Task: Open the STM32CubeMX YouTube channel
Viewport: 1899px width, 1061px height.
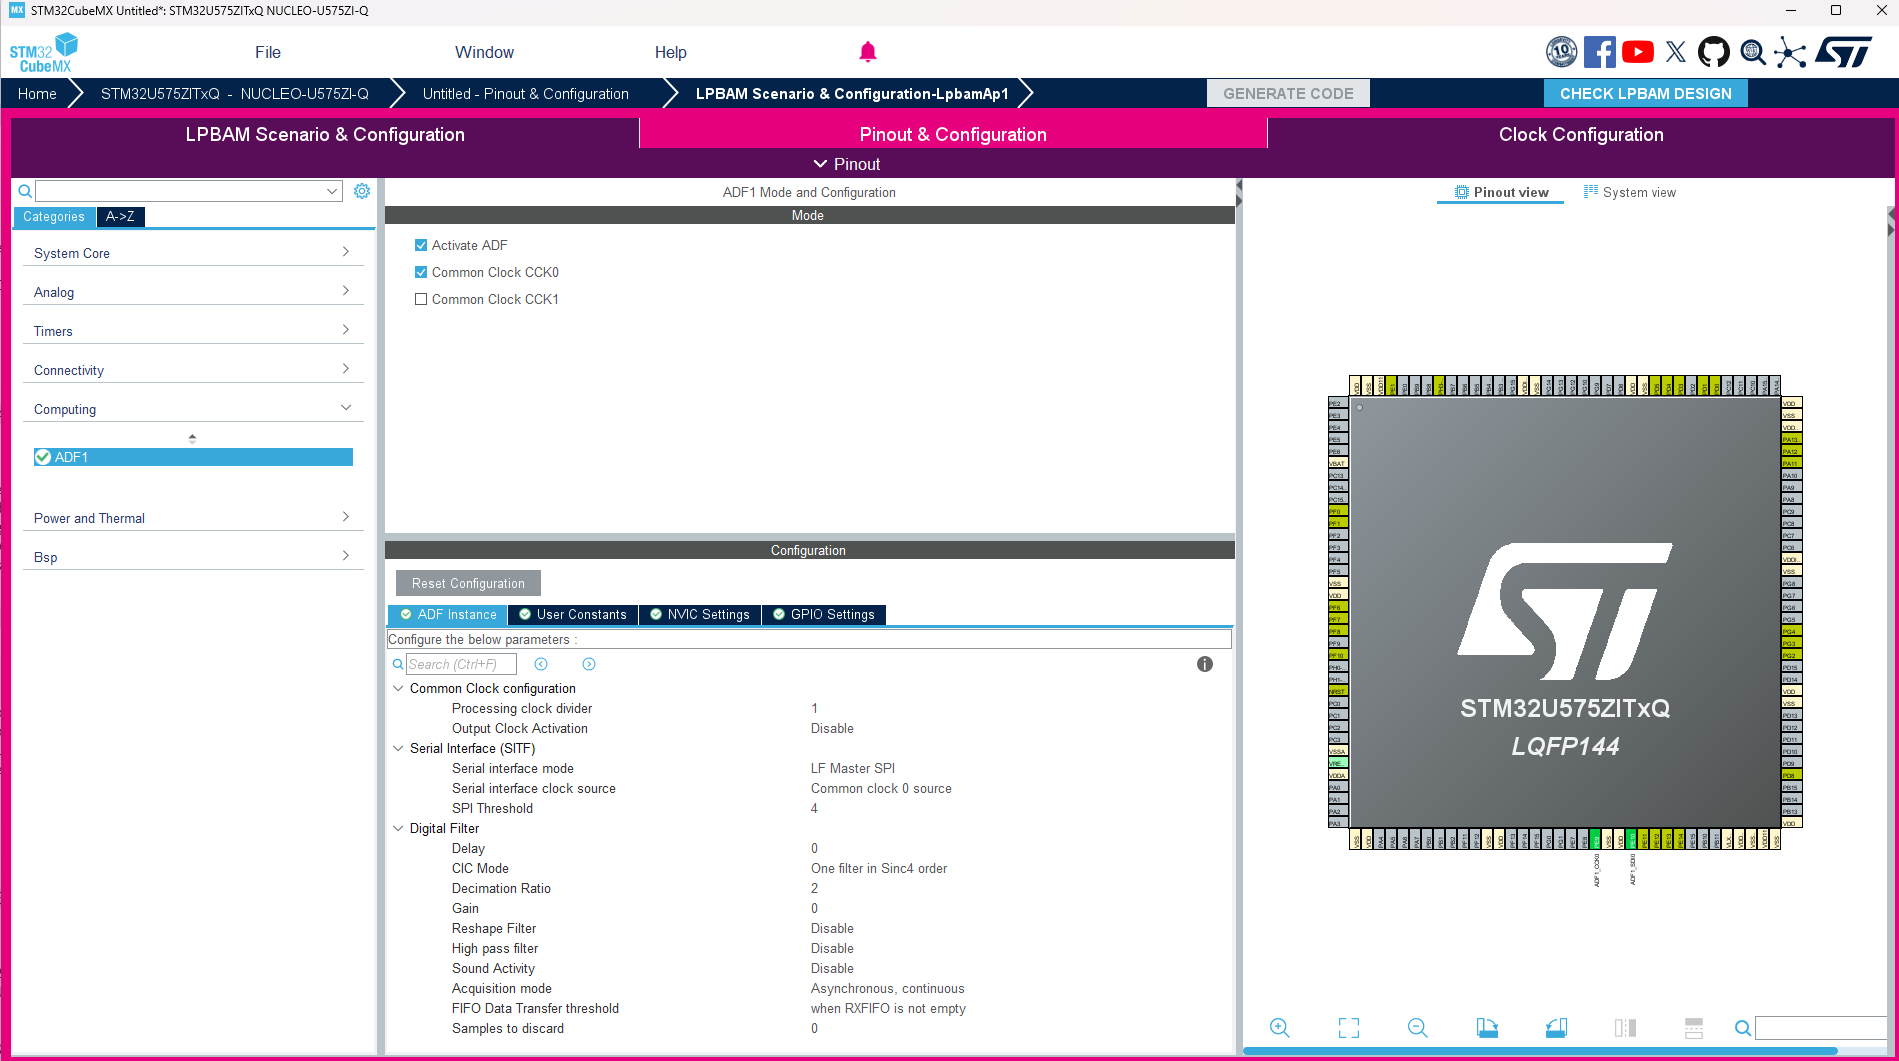Action: tap(1637, 51)
